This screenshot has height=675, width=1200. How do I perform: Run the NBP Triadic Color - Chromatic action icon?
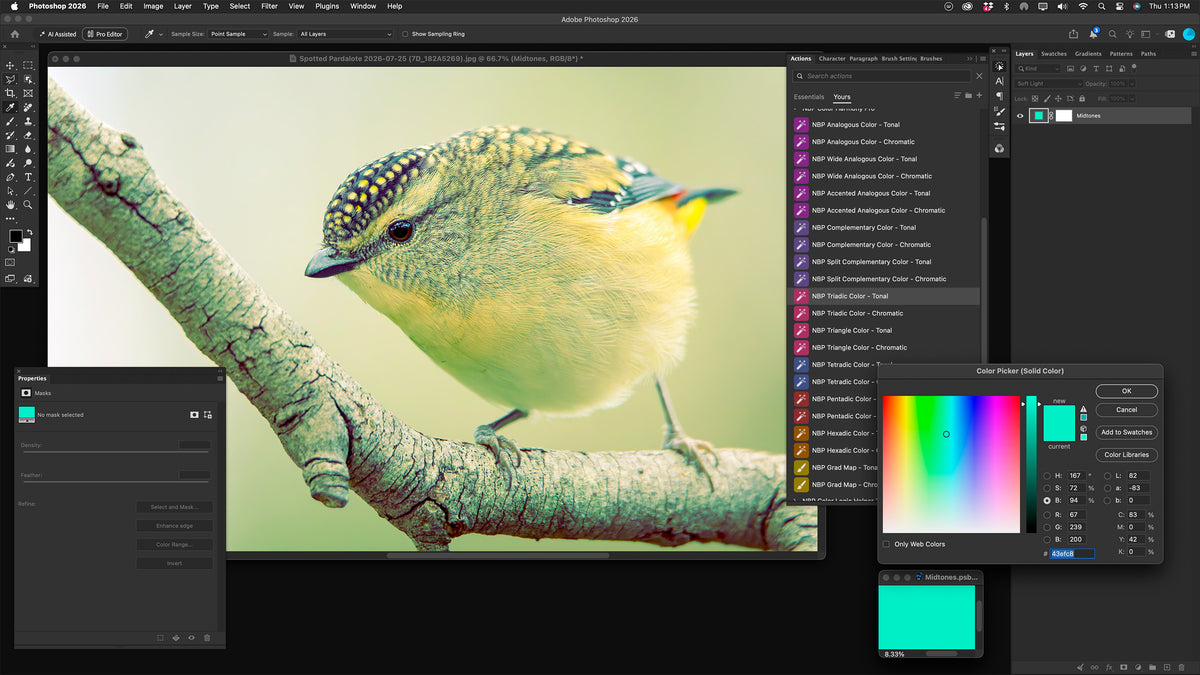(x=801, y=313)
